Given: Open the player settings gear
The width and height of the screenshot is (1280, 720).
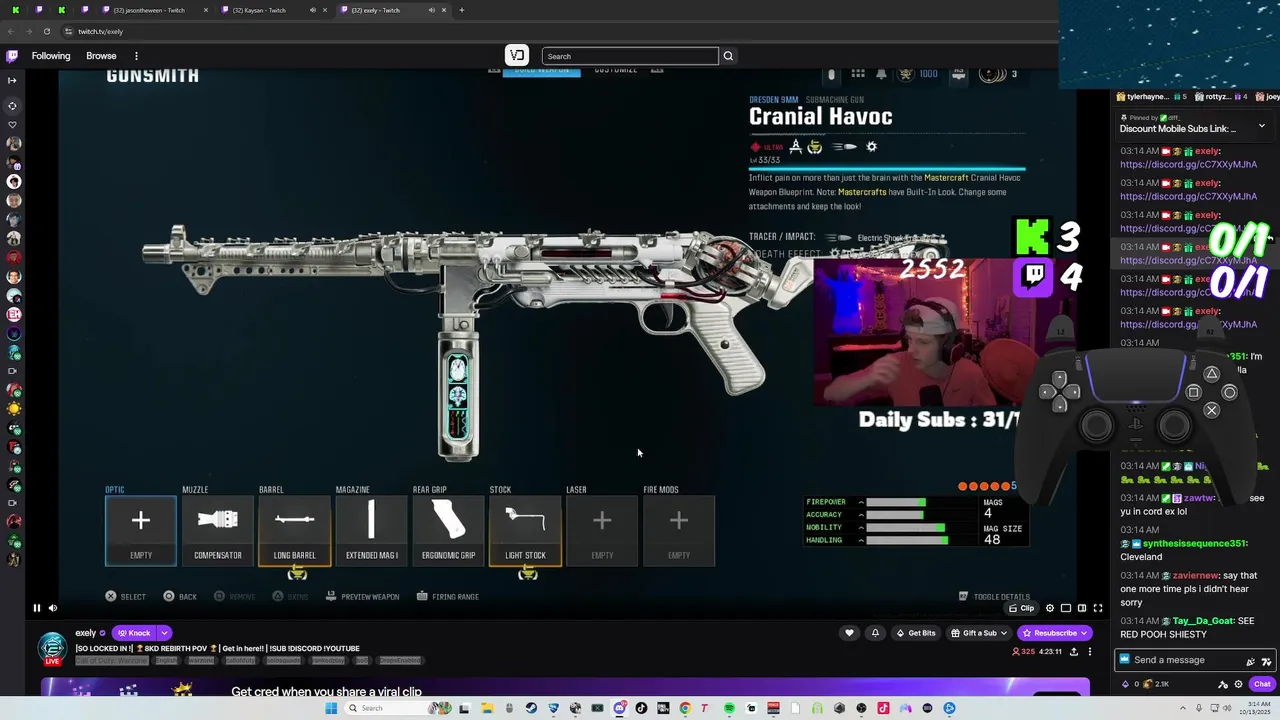Looking at the screenshot, I should 1050,608.
